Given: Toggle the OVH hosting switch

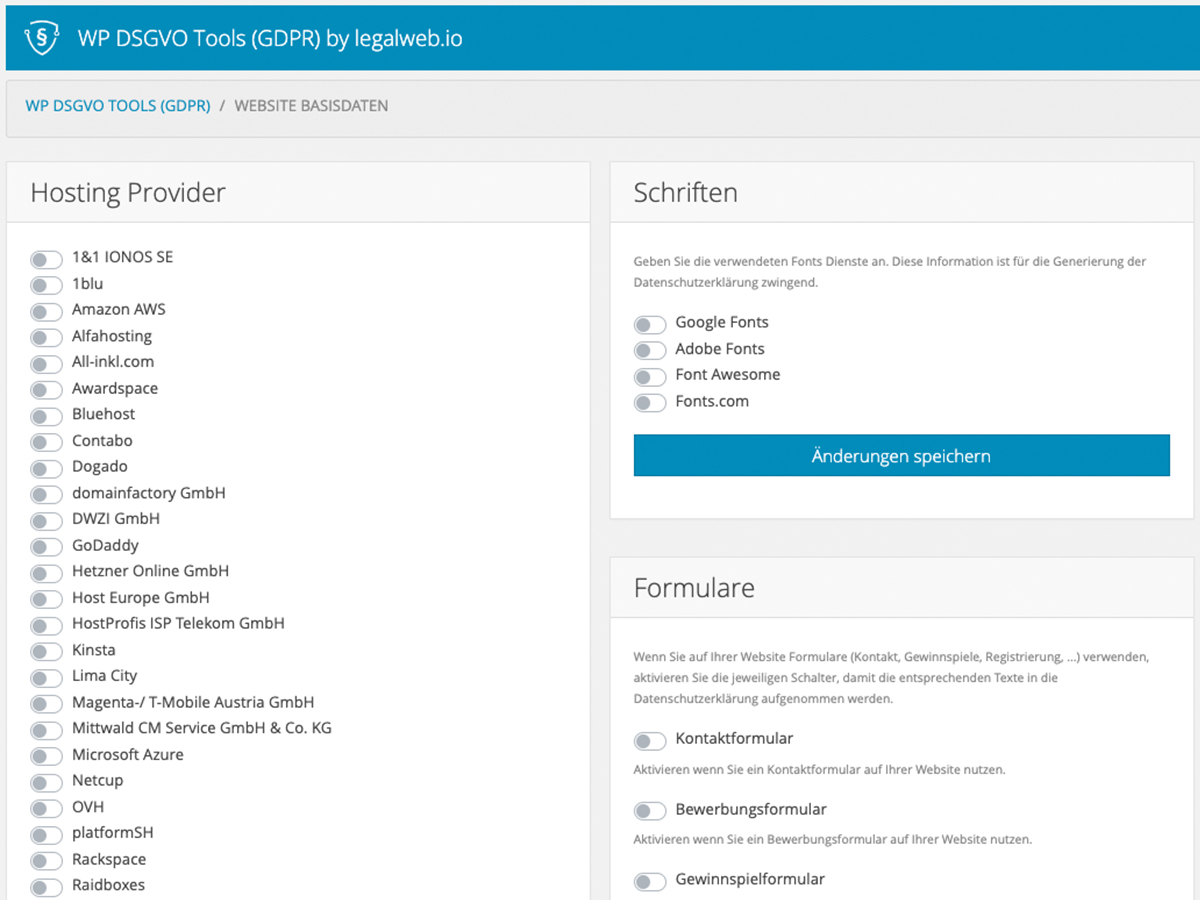Looking at the screenshot, I should coord(46,809).
